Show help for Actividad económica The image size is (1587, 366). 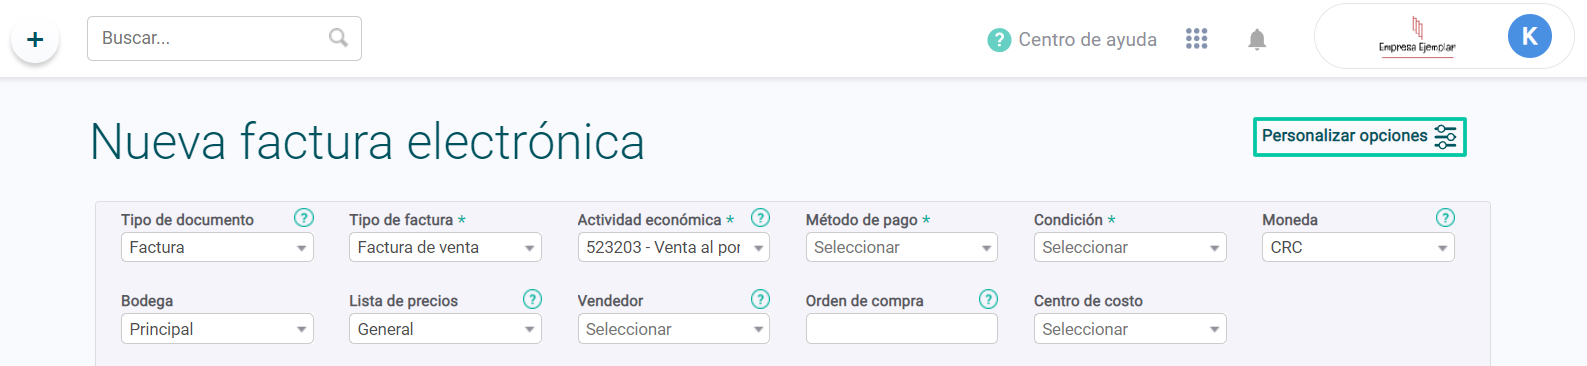[x=760, y=218]
